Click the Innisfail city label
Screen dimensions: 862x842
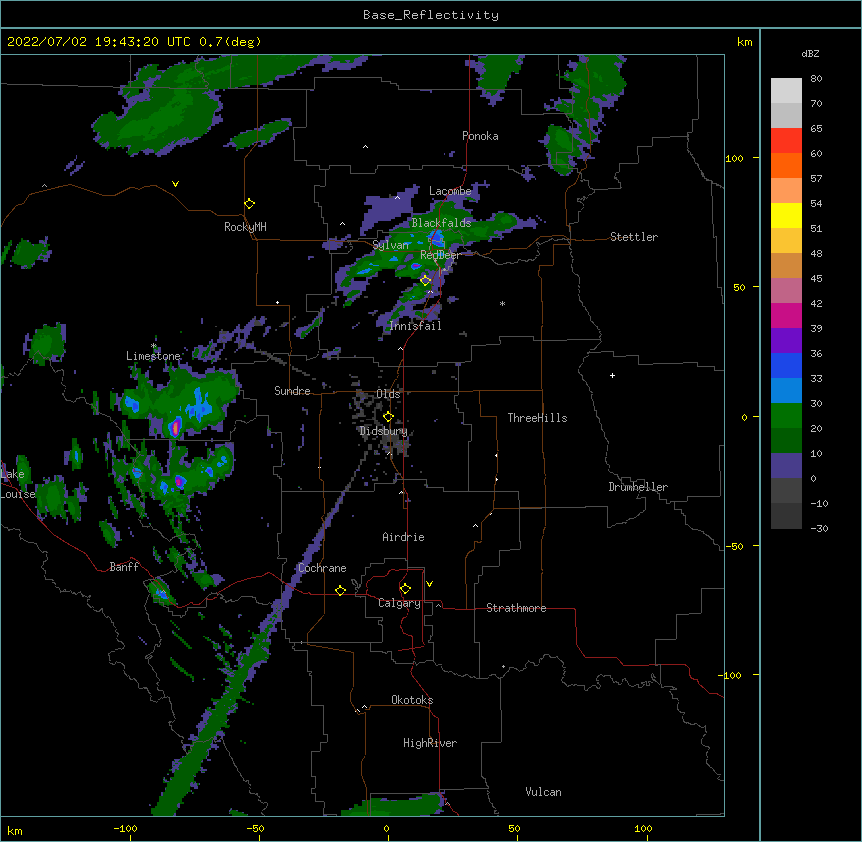pyautogui.click(x=415, y=326)
